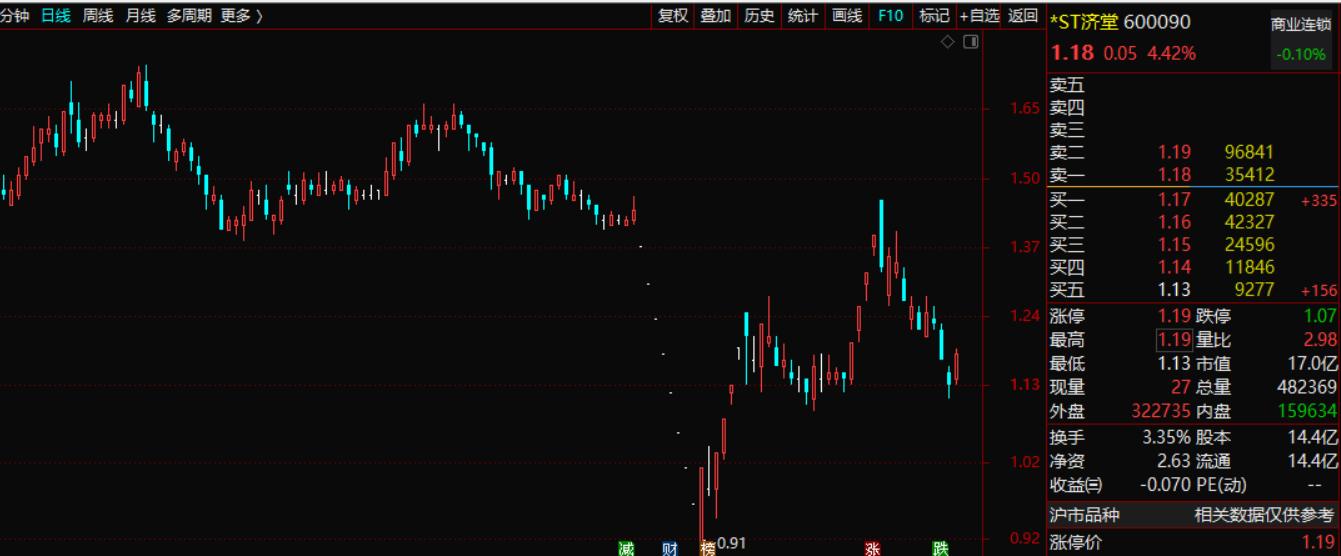Screen dimensions: 1341x556
Task: Select the 买四 bid price 1.14
Action: click(1175, 267)
